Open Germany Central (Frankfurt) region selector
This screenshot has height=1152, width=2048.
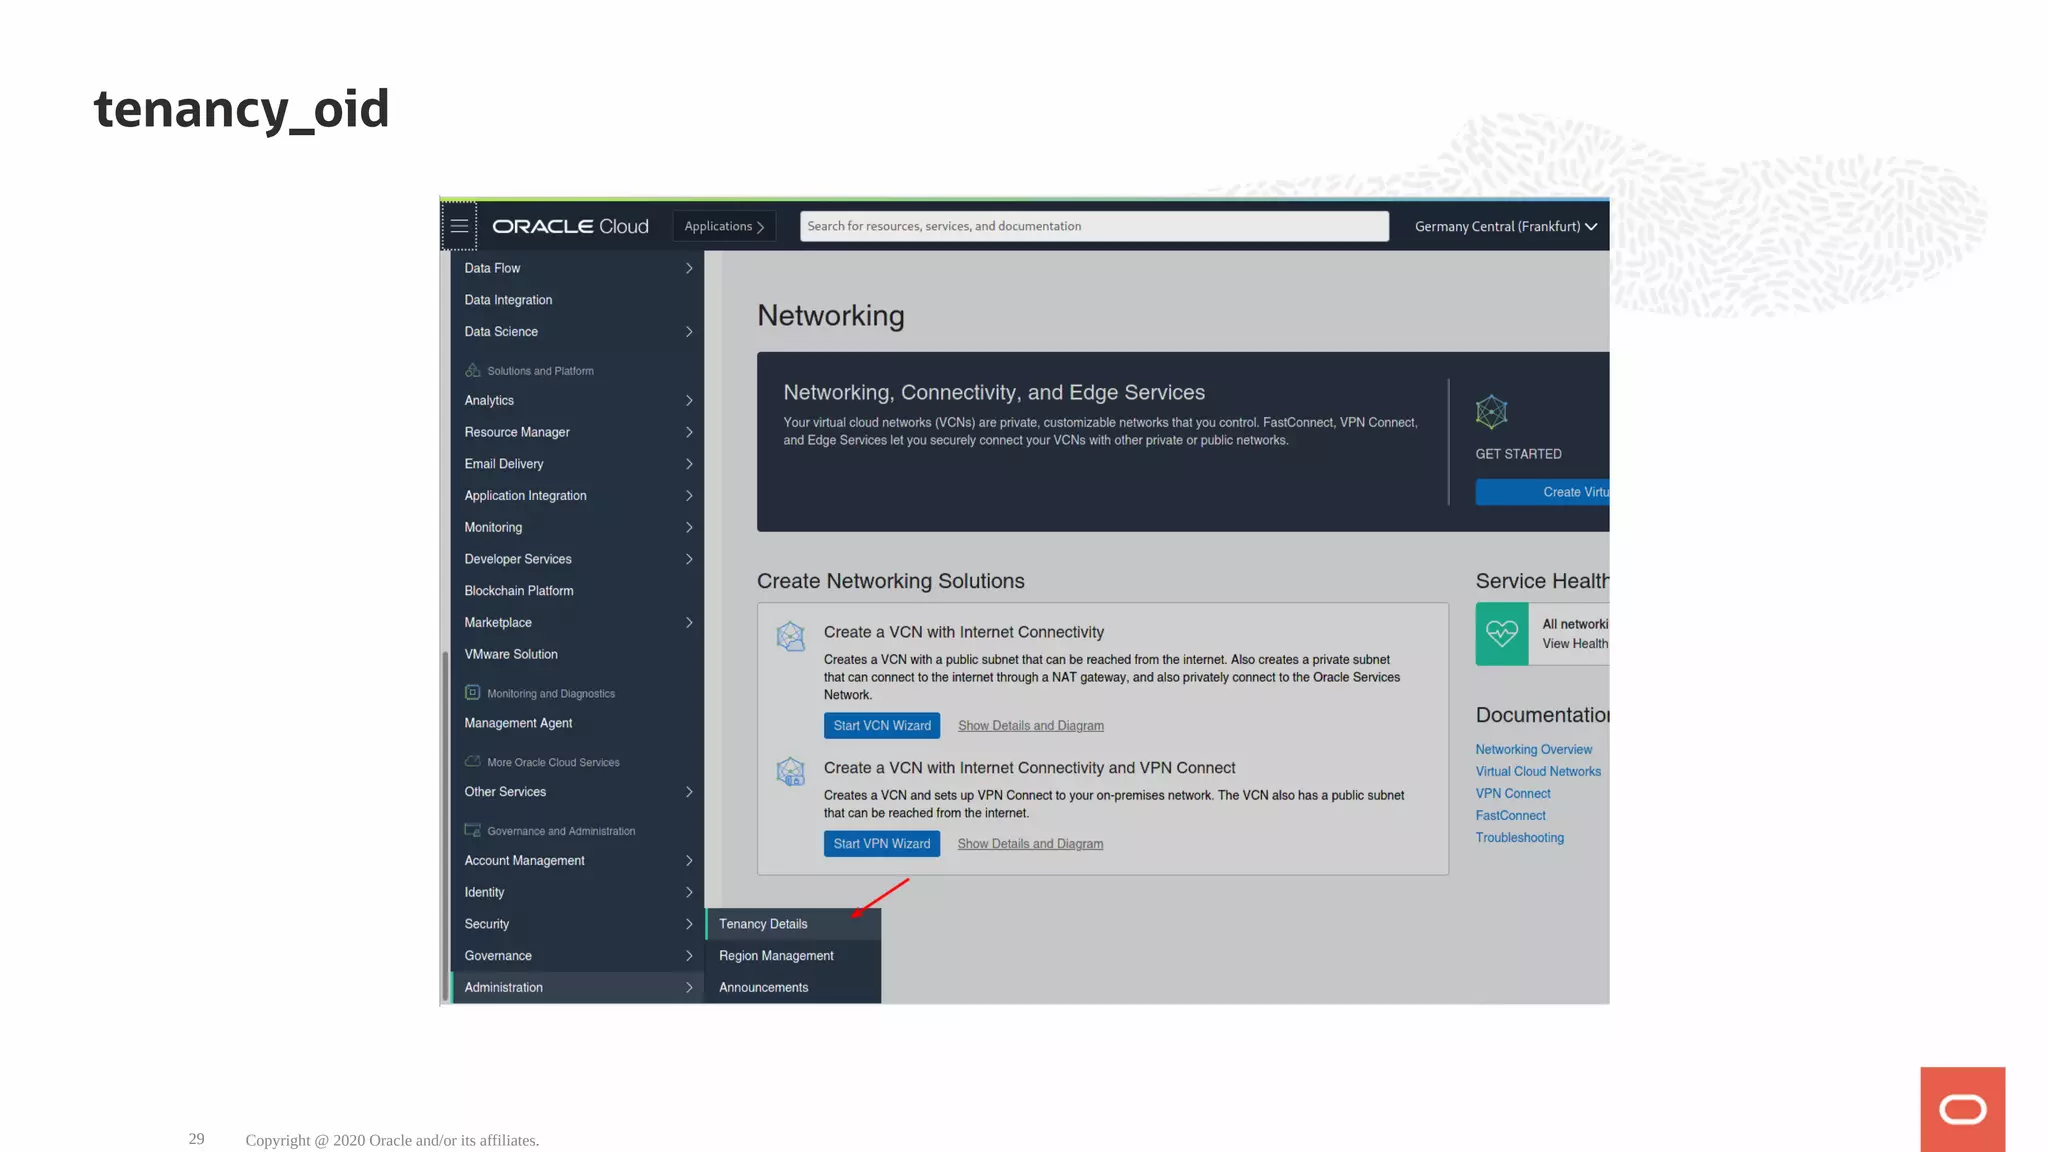click(1506, 227)
